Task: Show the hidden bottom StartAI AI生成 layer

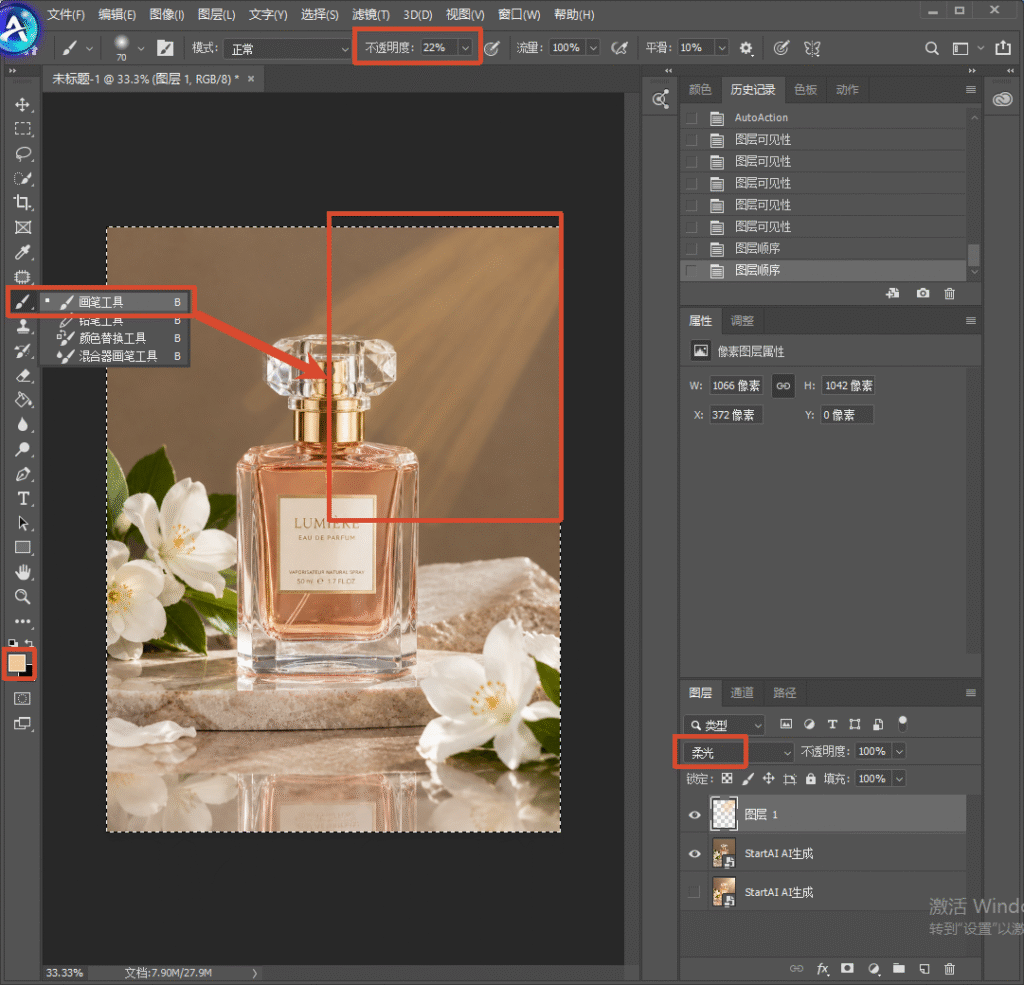Action: [694, 892]
